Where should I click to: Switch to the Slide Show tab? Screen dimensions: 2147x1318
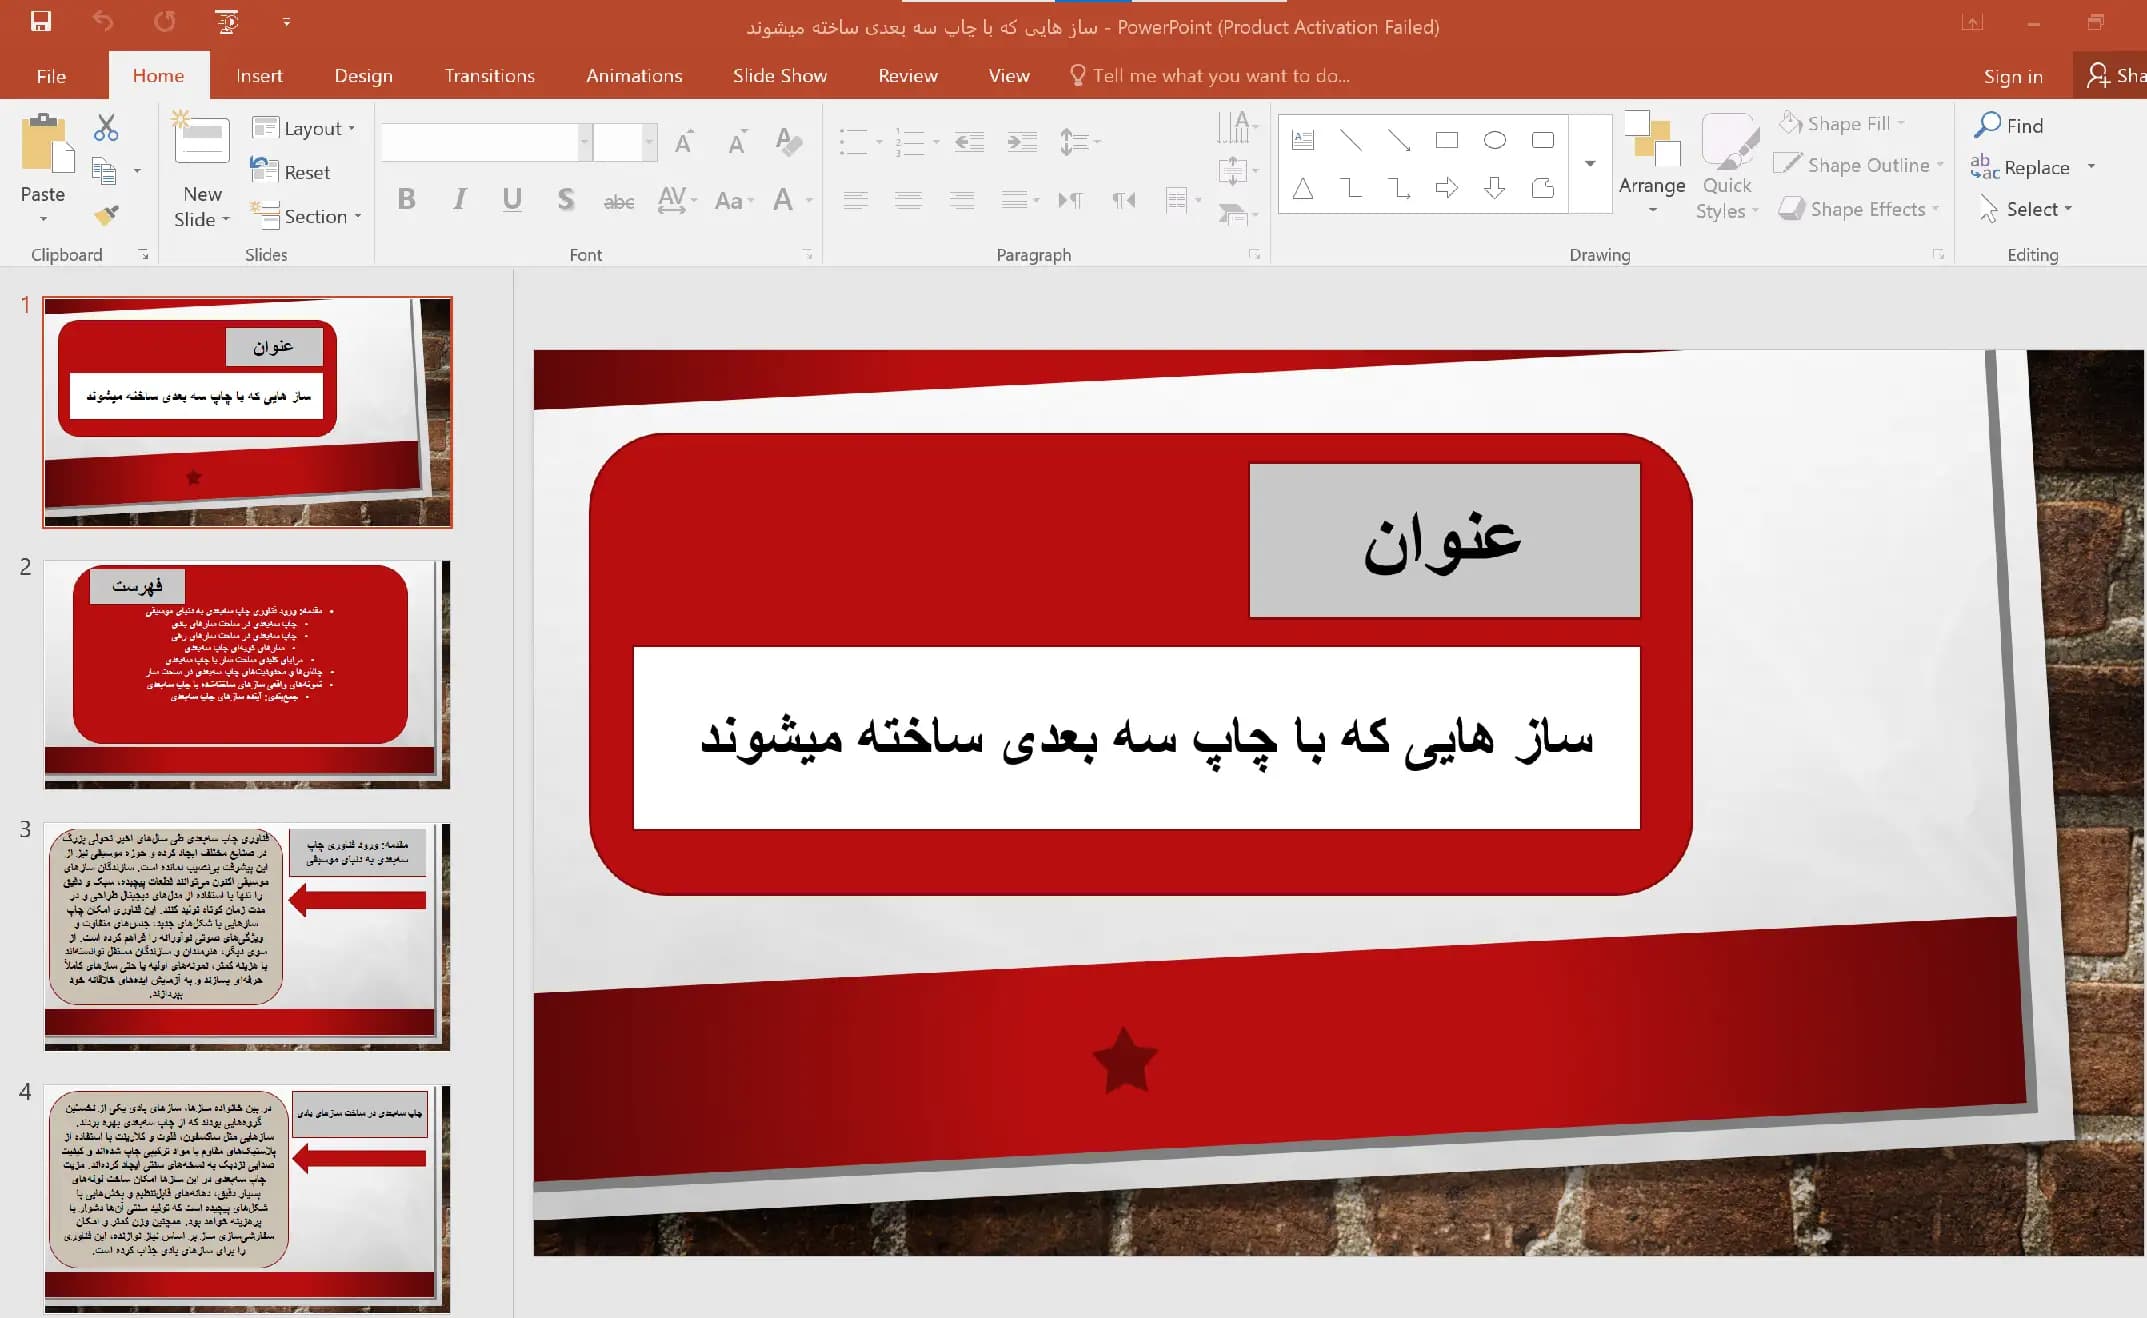(779, 76)
